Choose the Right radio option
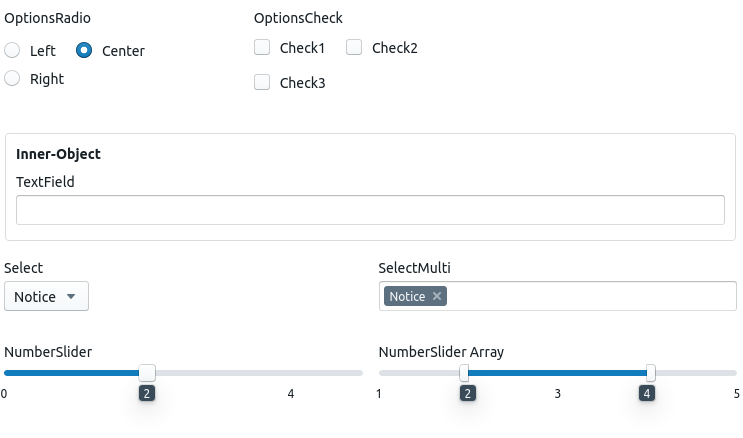This screenshot has height=438, width=743. 12,78
